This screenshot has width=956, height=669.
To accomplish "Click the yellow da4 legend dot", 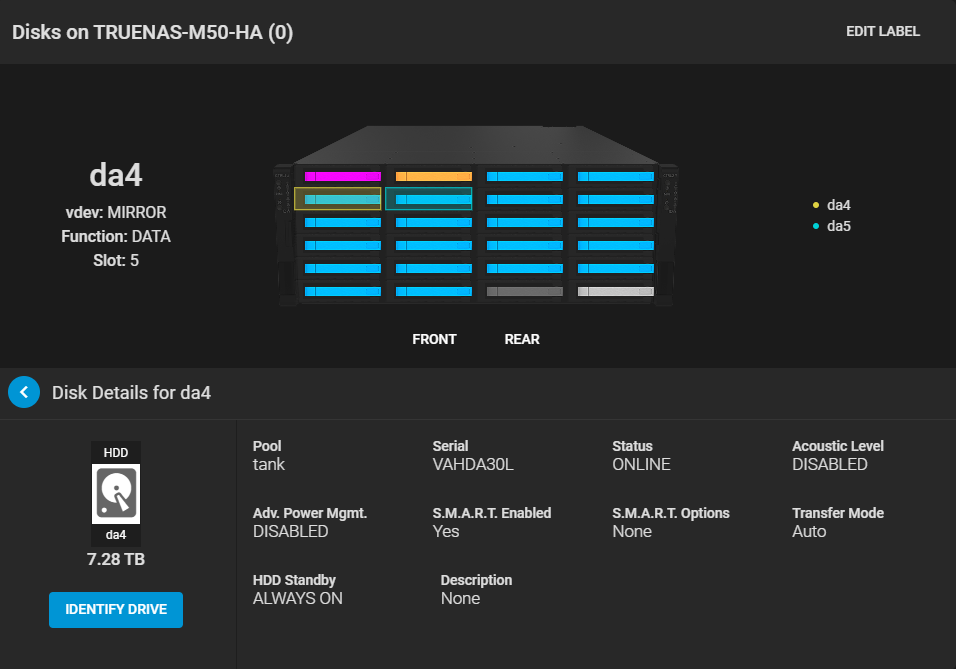I will point(816,205).
